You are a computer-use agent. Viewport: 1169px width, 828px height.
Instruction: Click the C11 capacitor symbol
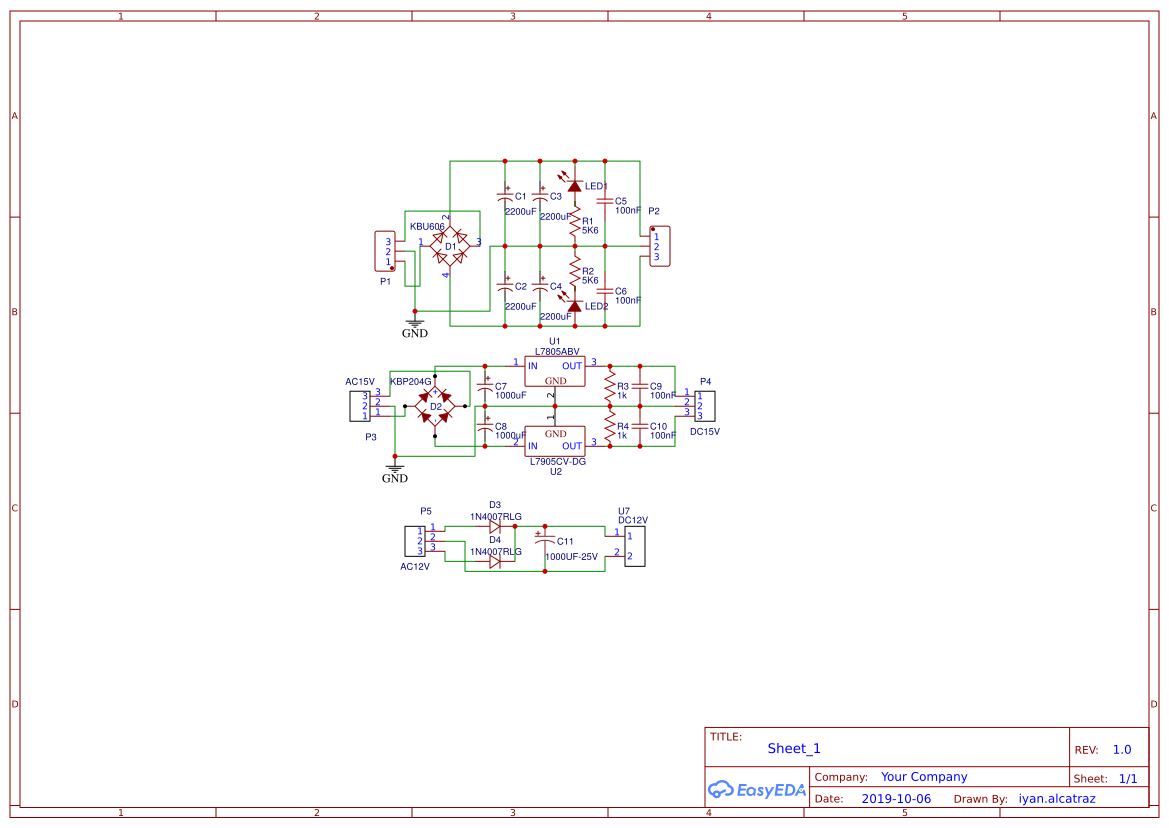point(545,541)
